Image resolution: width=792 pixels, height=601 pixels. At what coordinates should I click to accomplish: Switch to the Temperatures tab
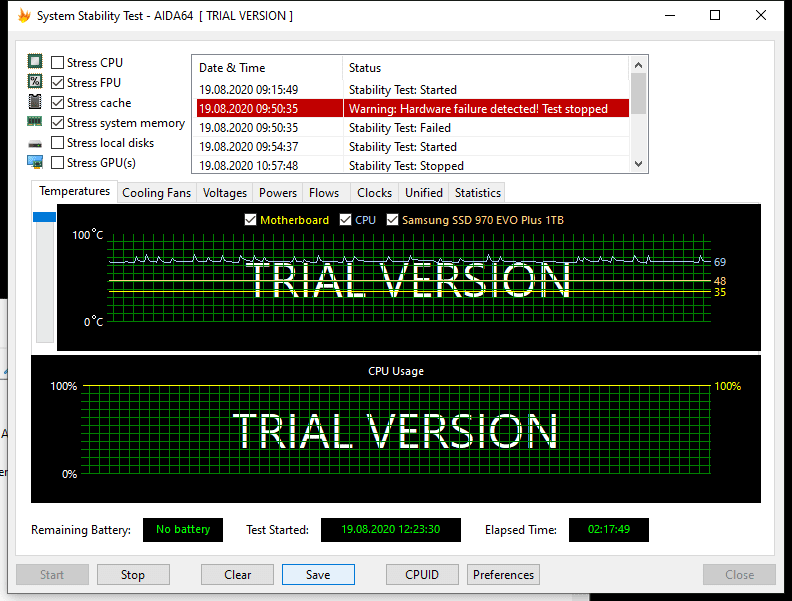pos(74,191)
